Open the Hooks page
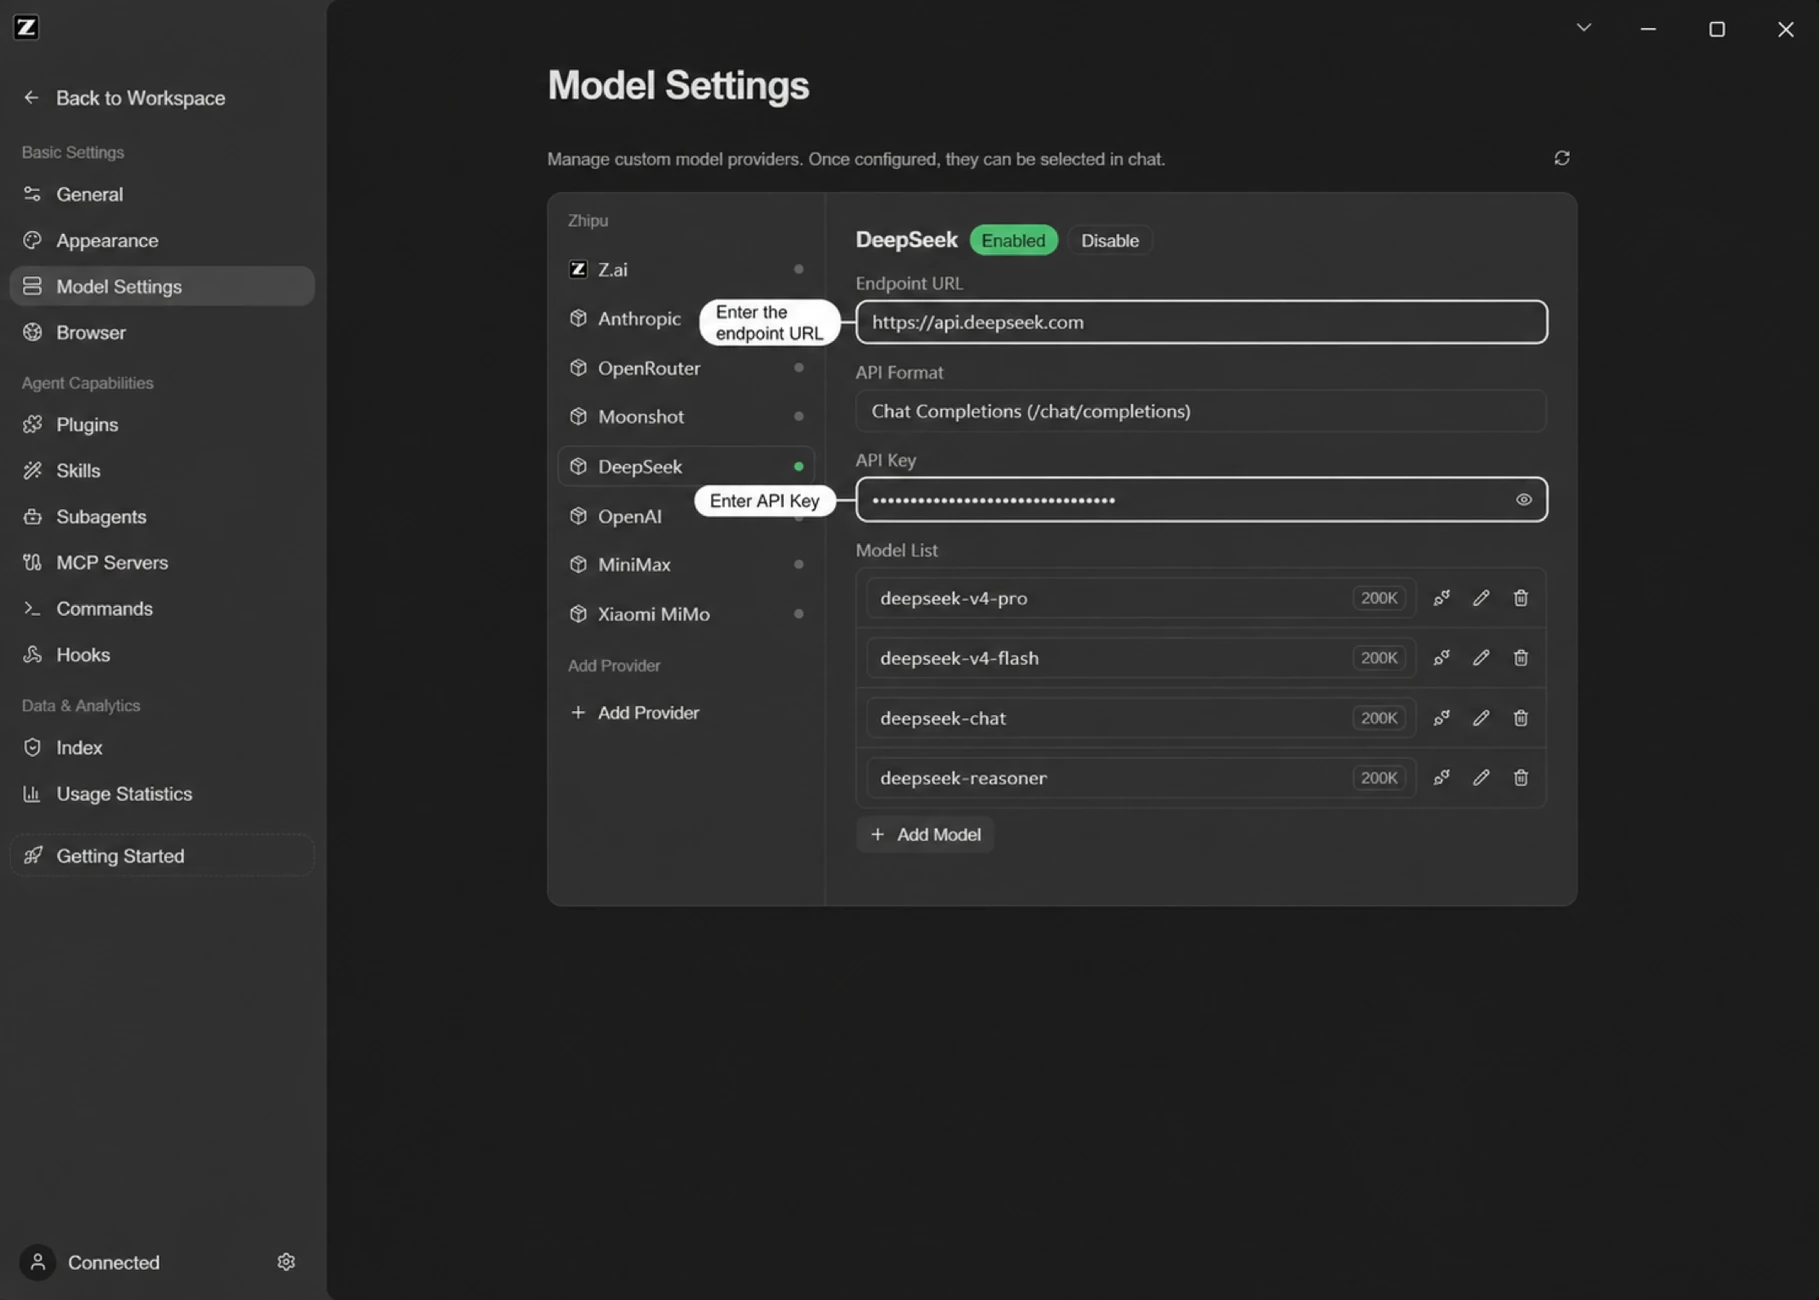Viewport: 1819px width, 1300px height. [162, 654]
